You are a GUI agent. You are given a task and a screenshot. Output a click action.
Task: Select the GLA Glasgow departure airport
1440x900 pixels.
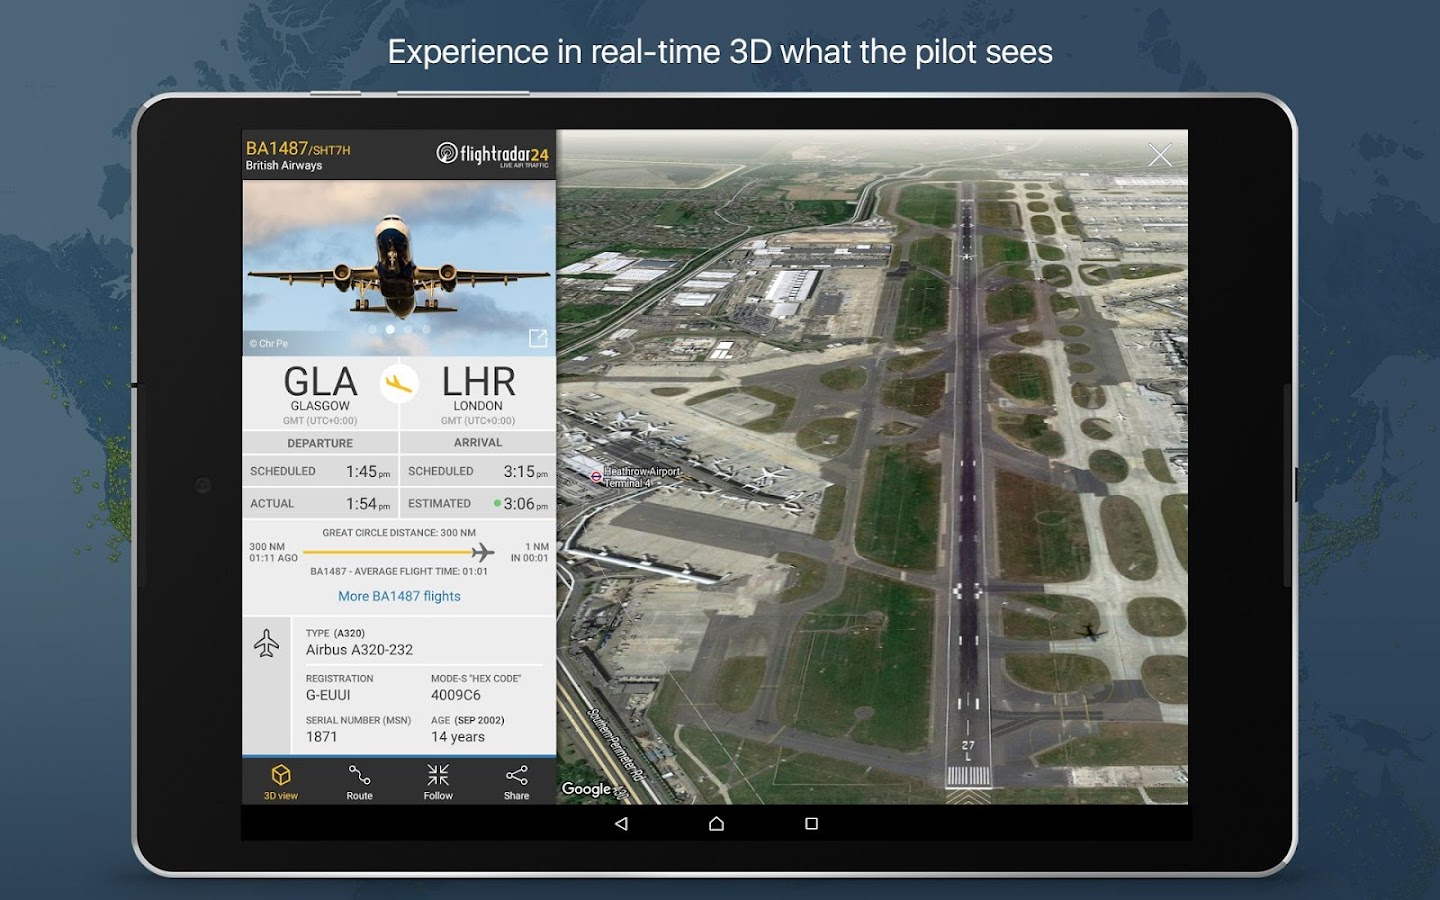coord(320,393)
